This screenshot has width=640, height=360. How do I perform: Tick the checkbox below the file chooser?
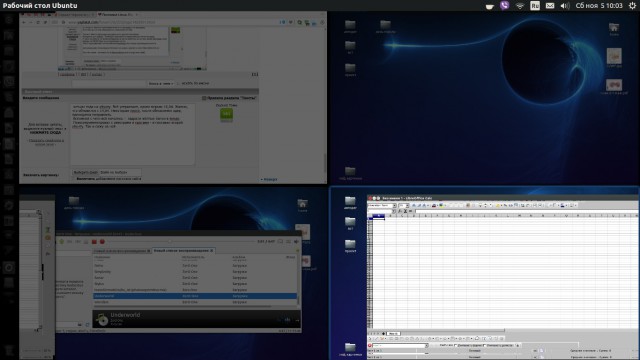(73, 178)
